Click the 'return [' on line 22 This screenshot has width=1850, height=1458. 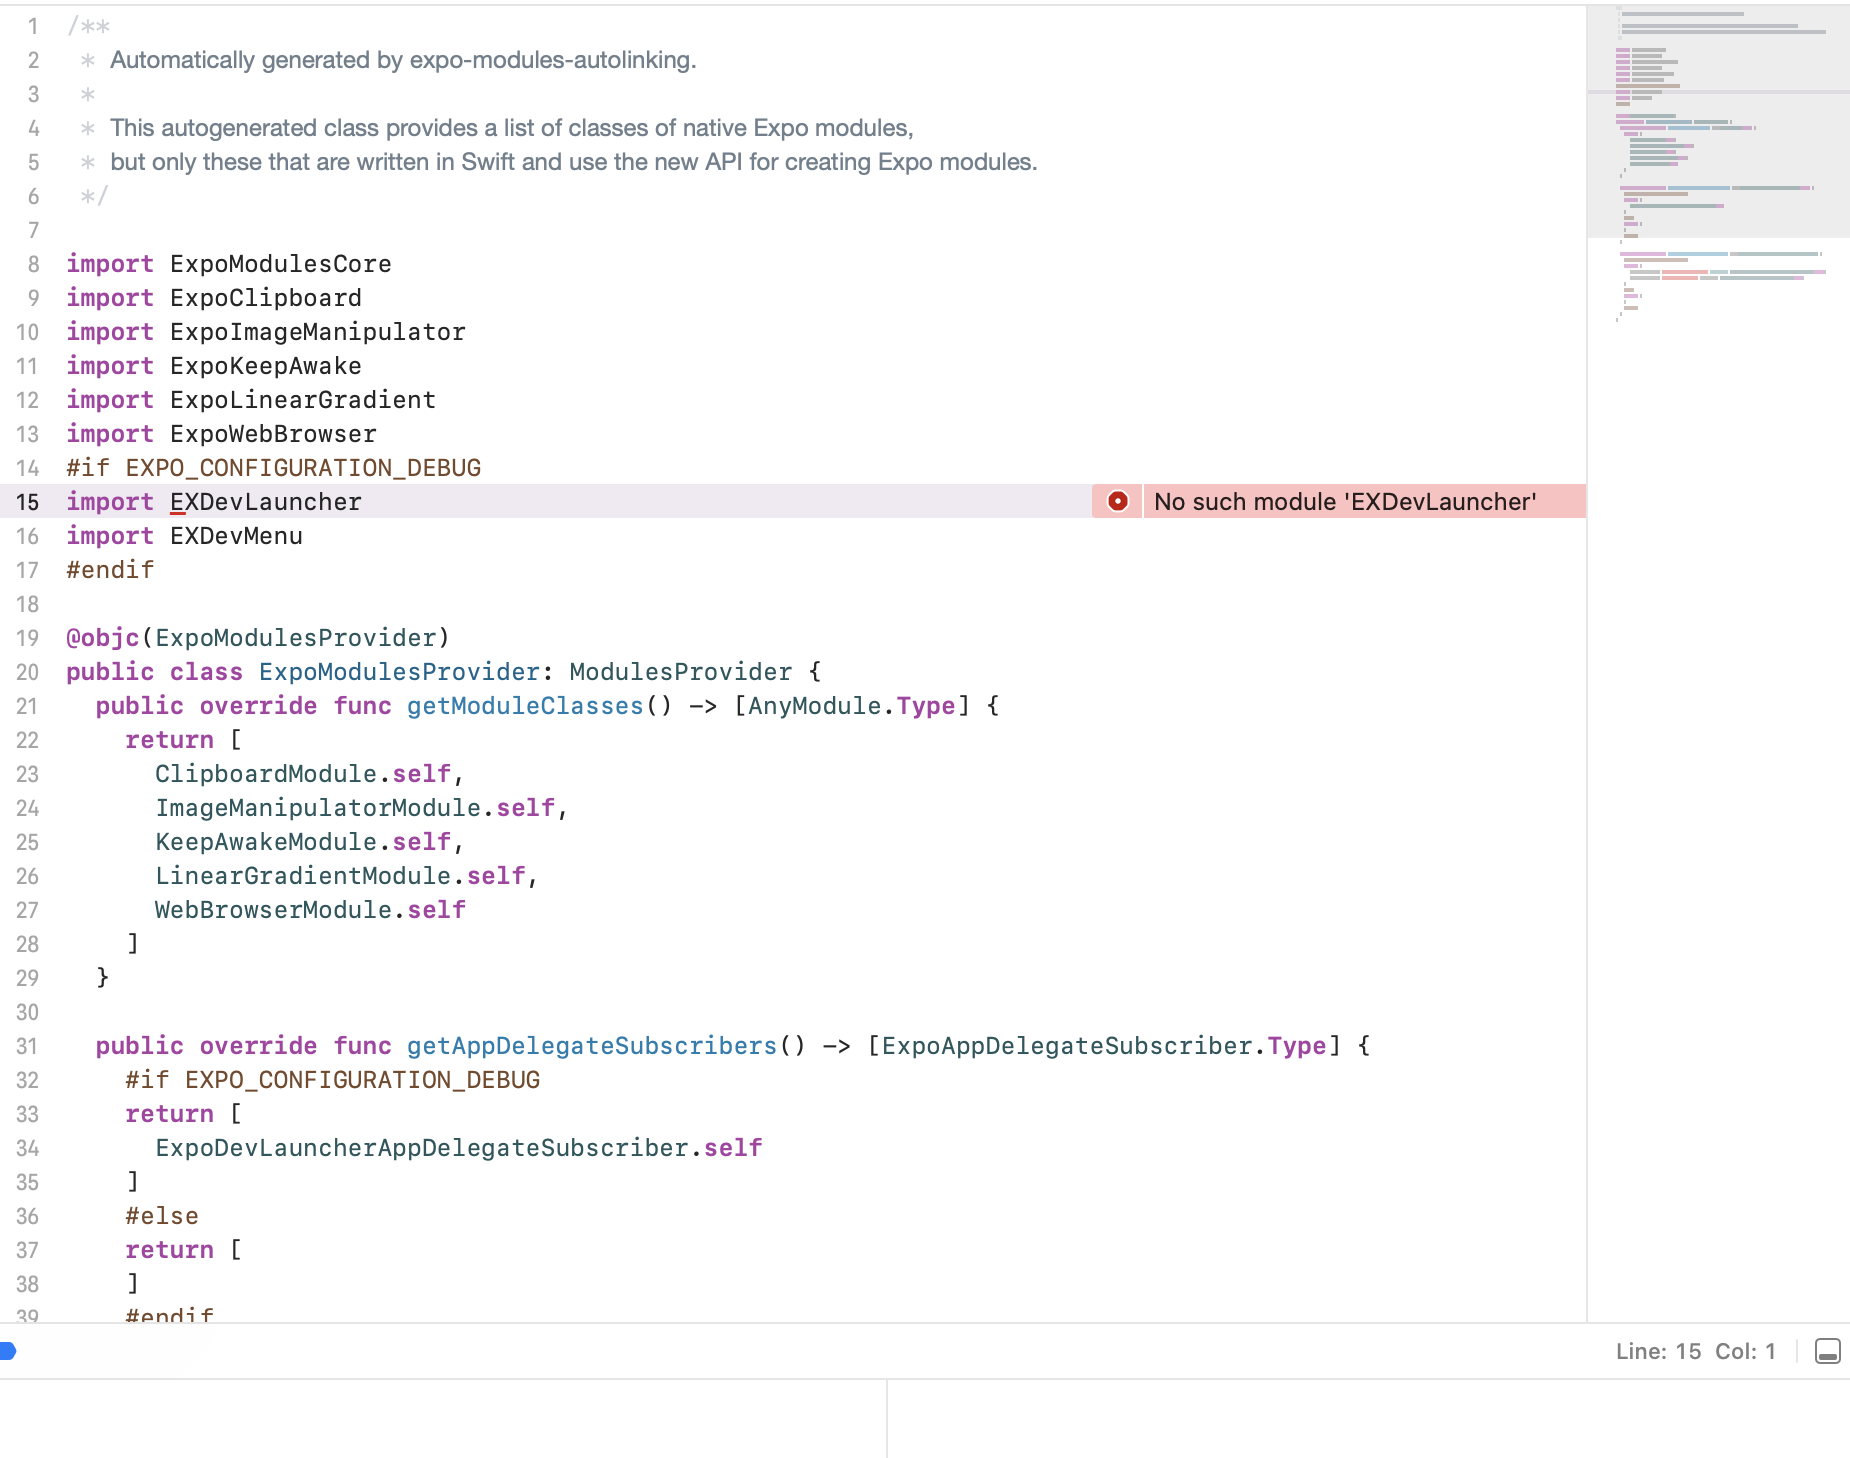coord(184,740)
